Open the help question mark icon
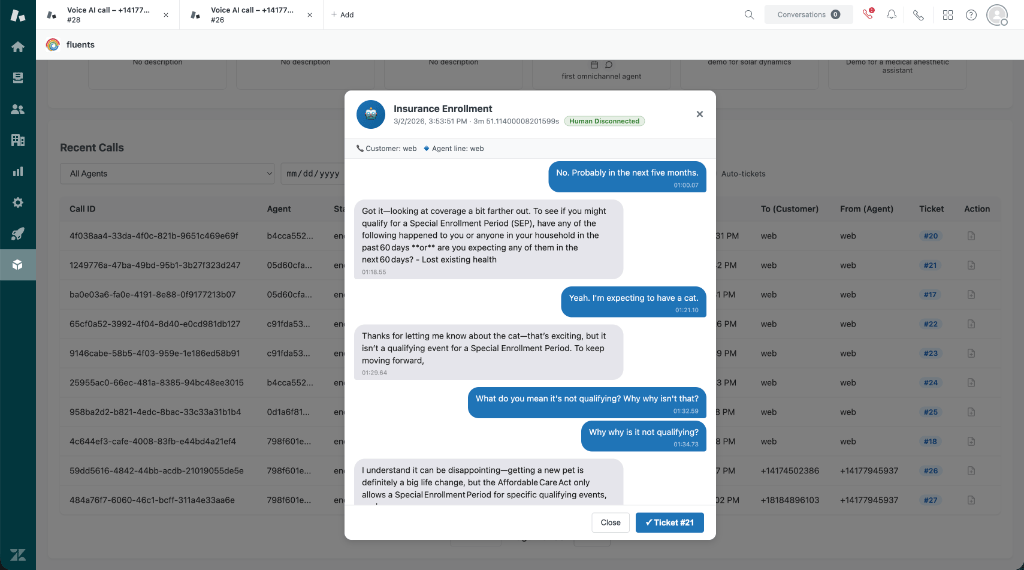This screenshot has width=1024, height=570. (971, 14)
